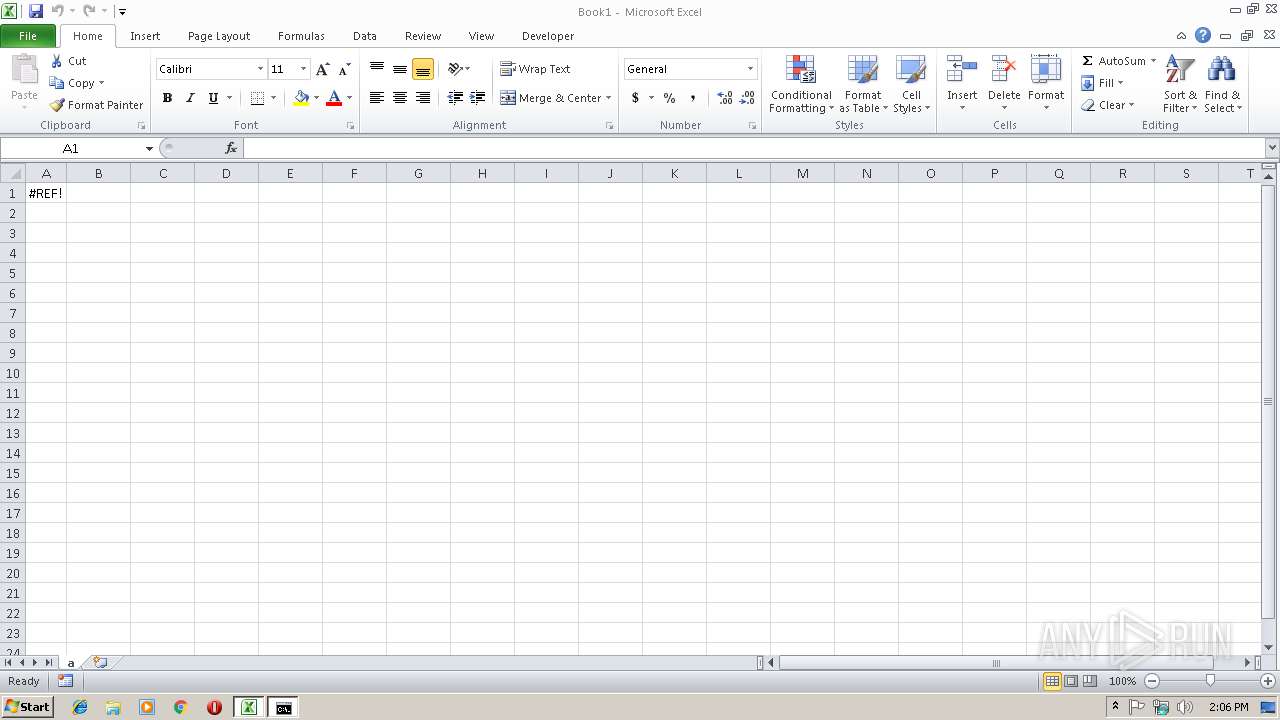This screenshot has height=720, width=1280.
Task: Apply Accounting dollar number format
Action: click(635, 98)
